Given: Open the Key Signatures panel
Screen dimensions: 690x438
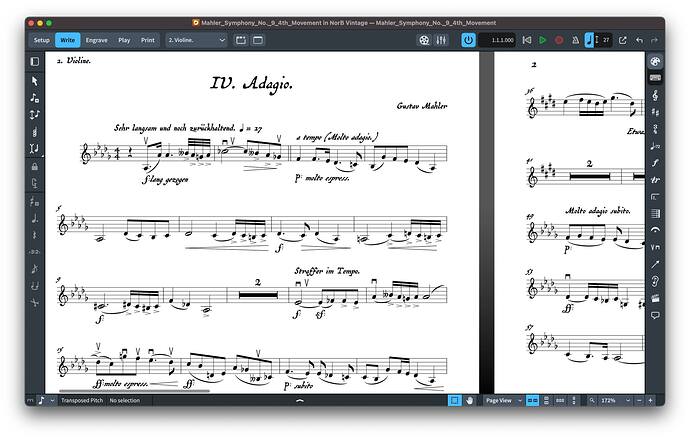Looking at the screenshot, I should tap(655, 112).
